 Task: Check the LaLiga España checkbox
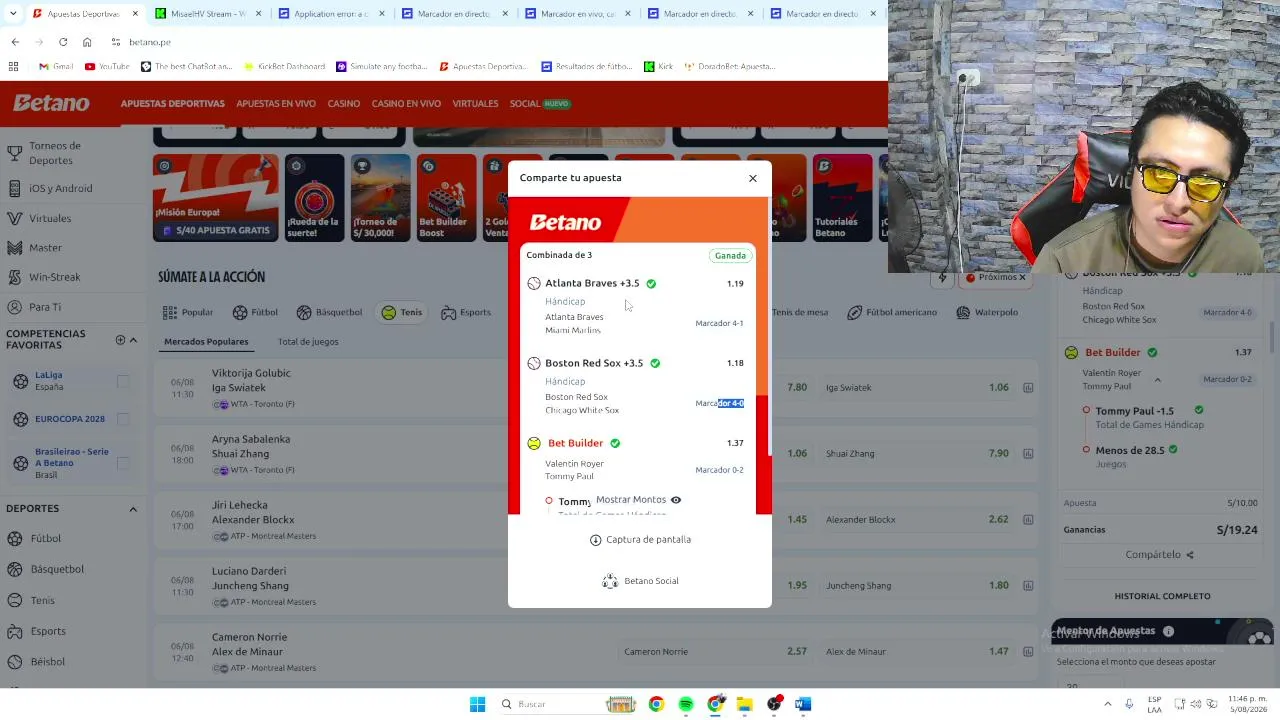click(123, 381)
